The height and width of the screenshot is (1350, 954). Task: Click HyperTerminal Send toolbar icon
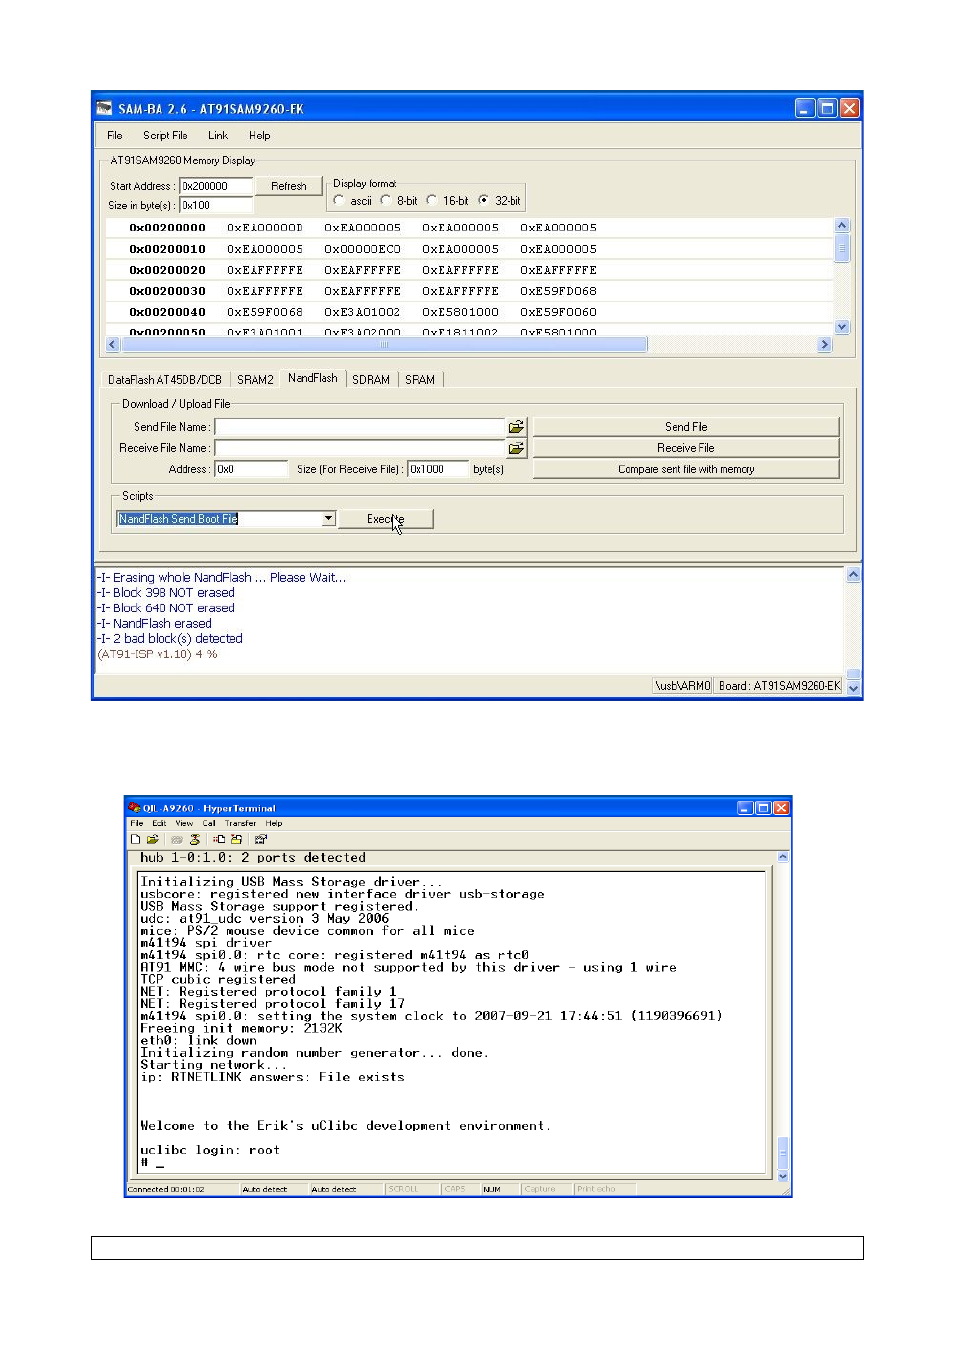tap(219, 839)
